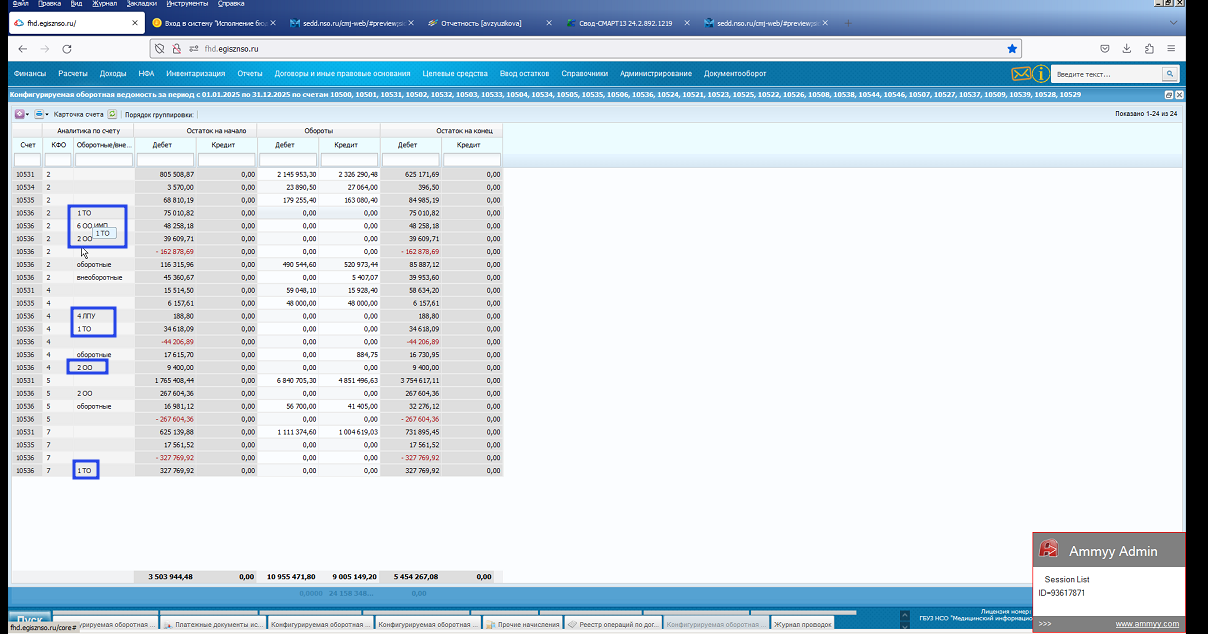Open the Инвентаризация menu

196,74
